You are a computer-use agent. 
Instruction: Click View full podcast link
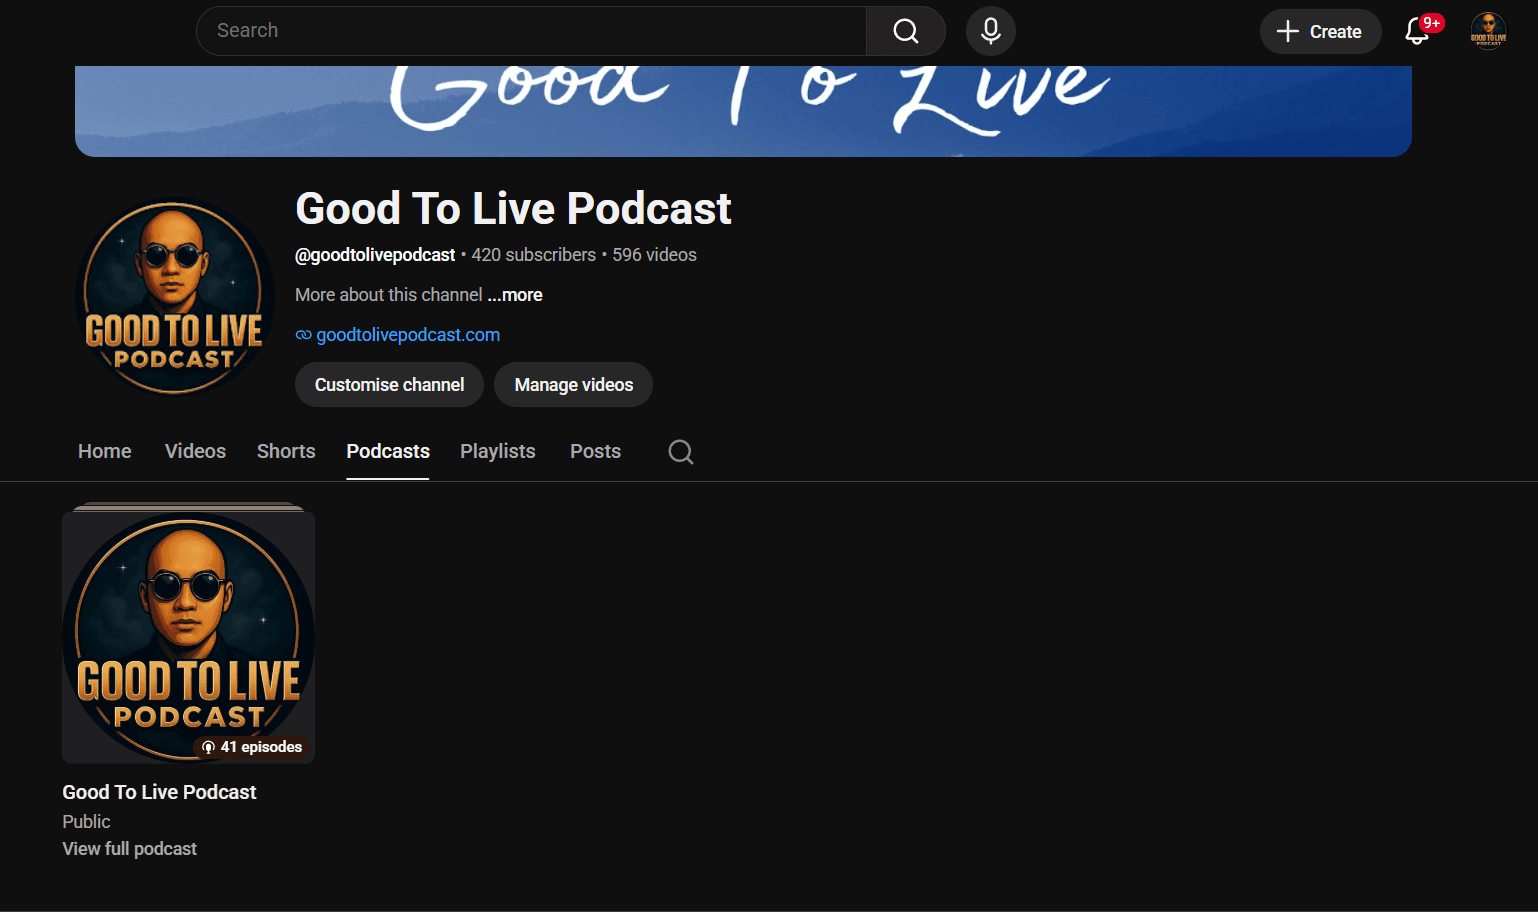pyautogui.click(x=130, y=849)
